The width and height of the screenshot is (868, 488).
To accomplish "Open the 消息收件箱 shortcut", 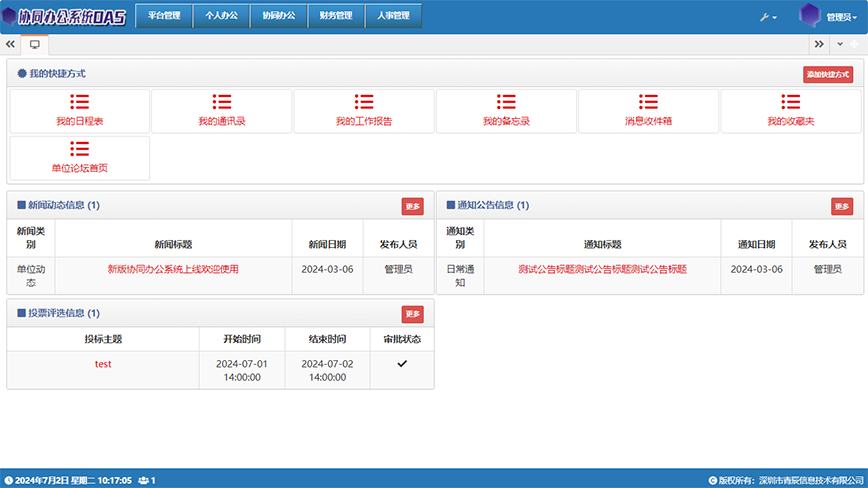I will pos(648,111).
